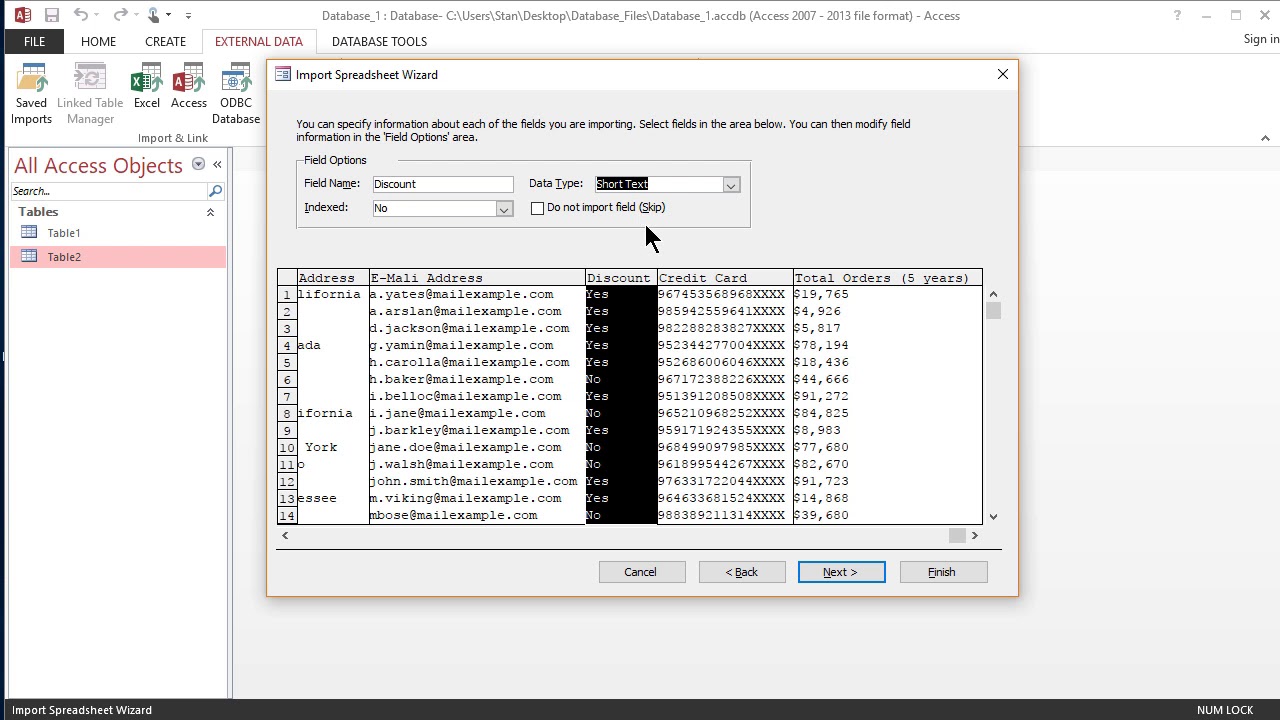Select the Credit Card column header
The image size is (1280, 720).
pos(725,278)
